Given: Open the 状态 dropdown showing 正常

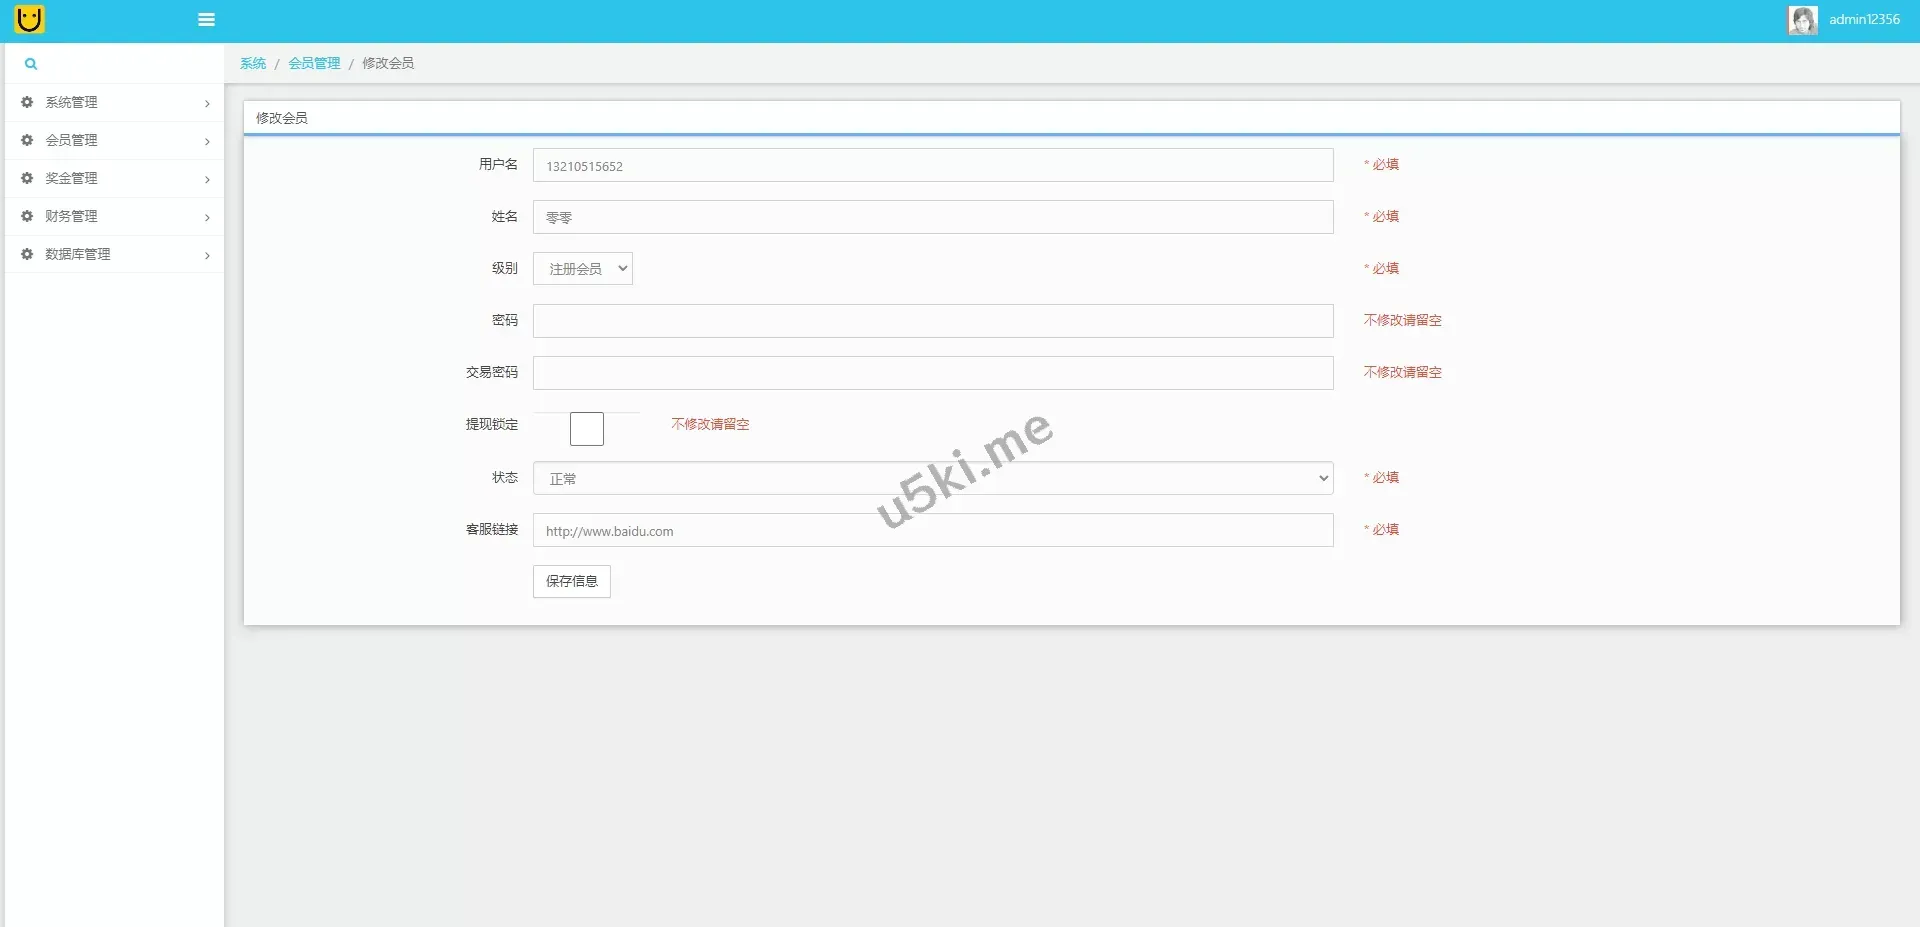Looking at the screenshot, I should (x=932, y=478).
